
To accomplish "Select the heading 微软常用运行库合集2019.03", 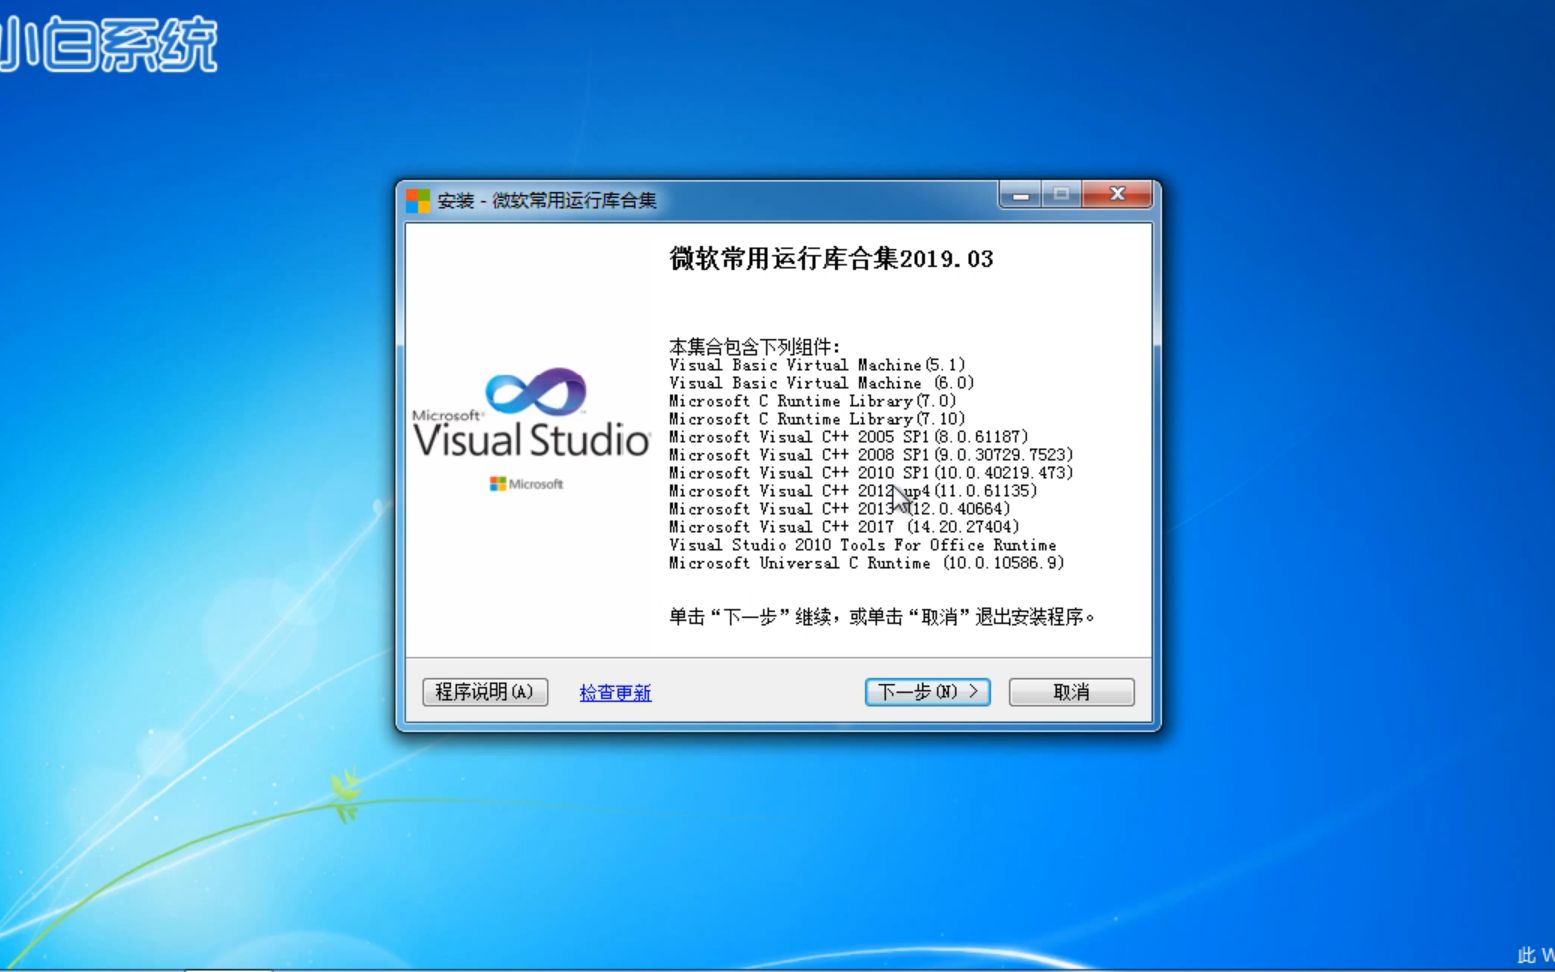I will [x=831, y=259].
